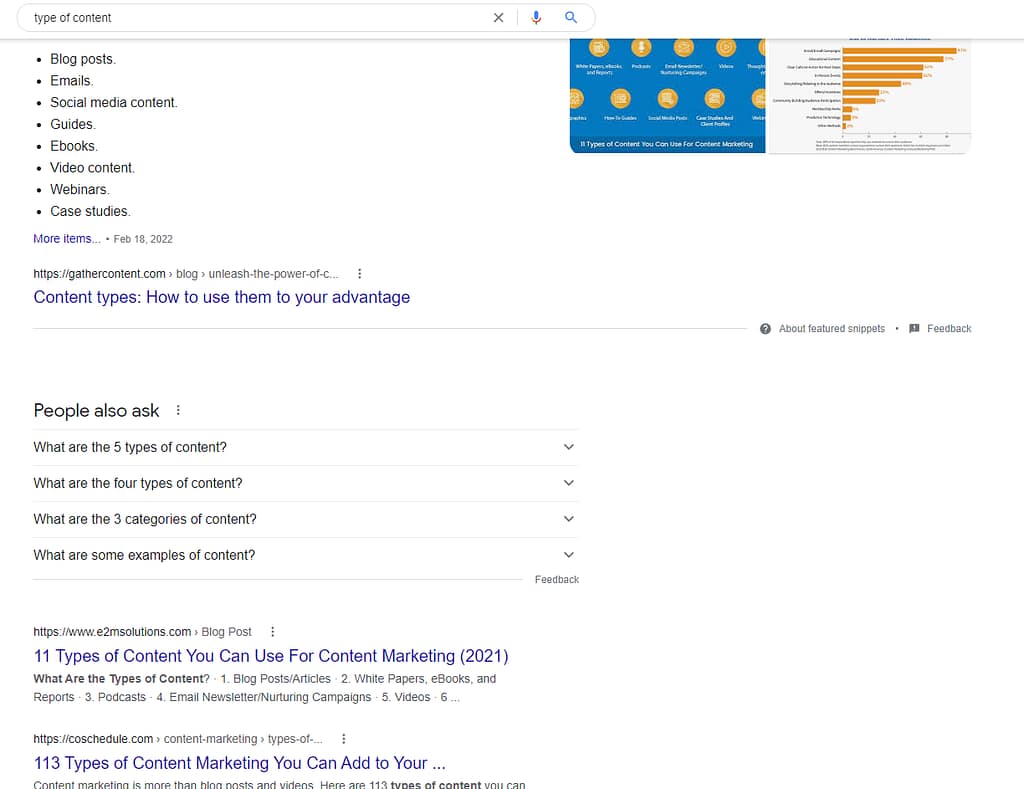
Task: Open the three-dot menu beside the coschedule.com URL
Action: point(344,739)
